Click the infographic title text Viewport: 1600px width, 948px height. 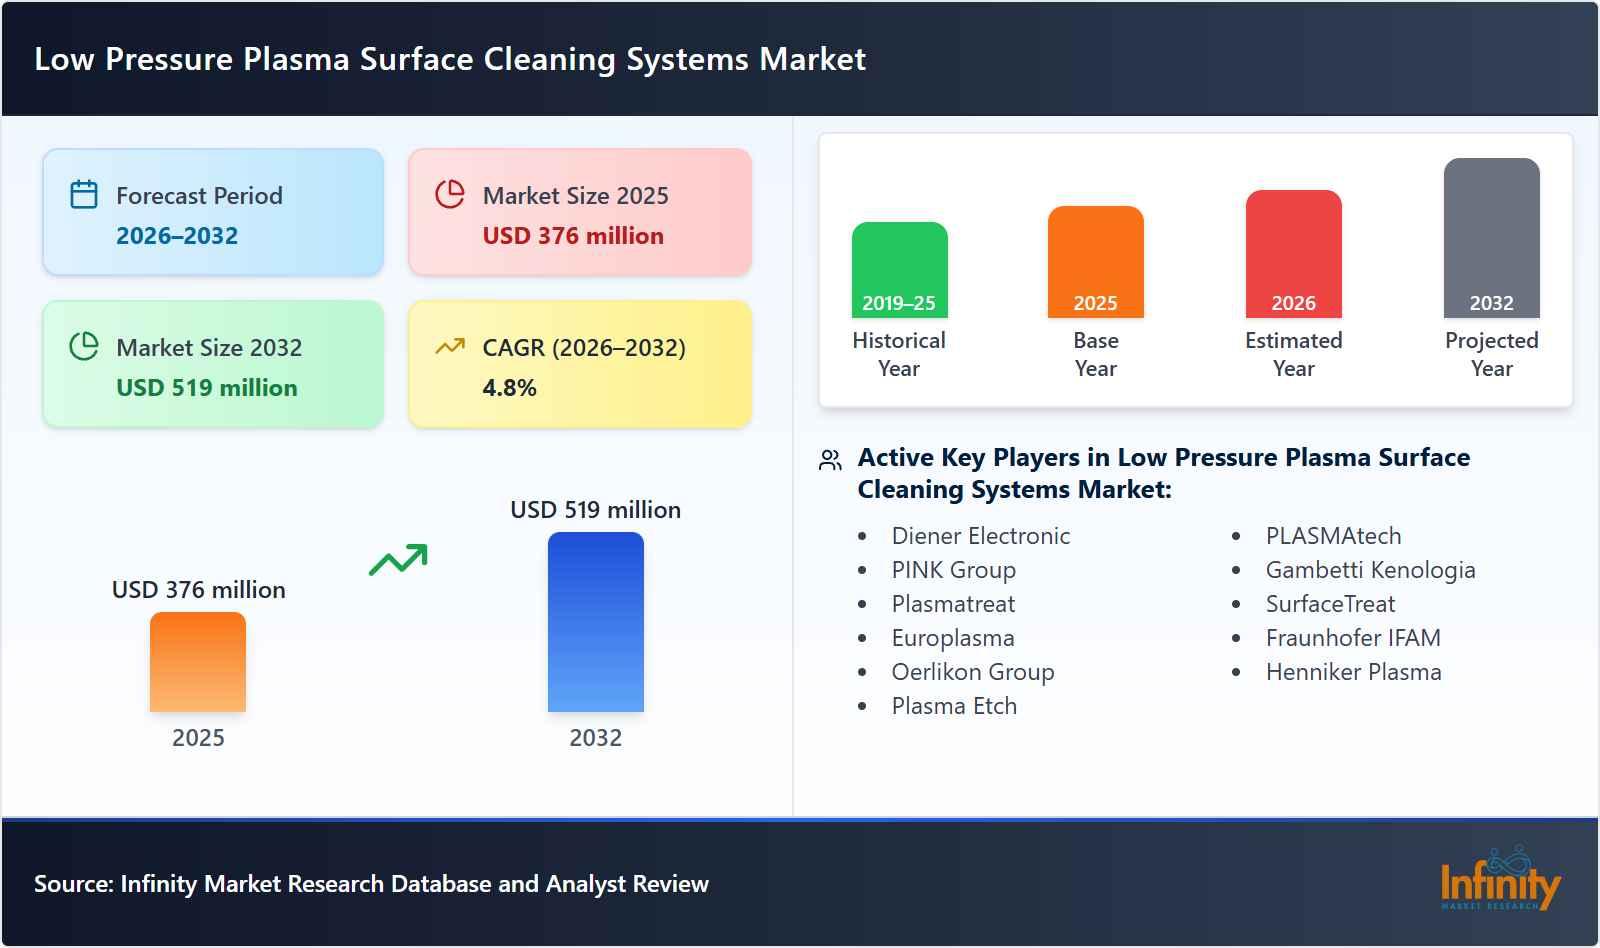[450, 59]
